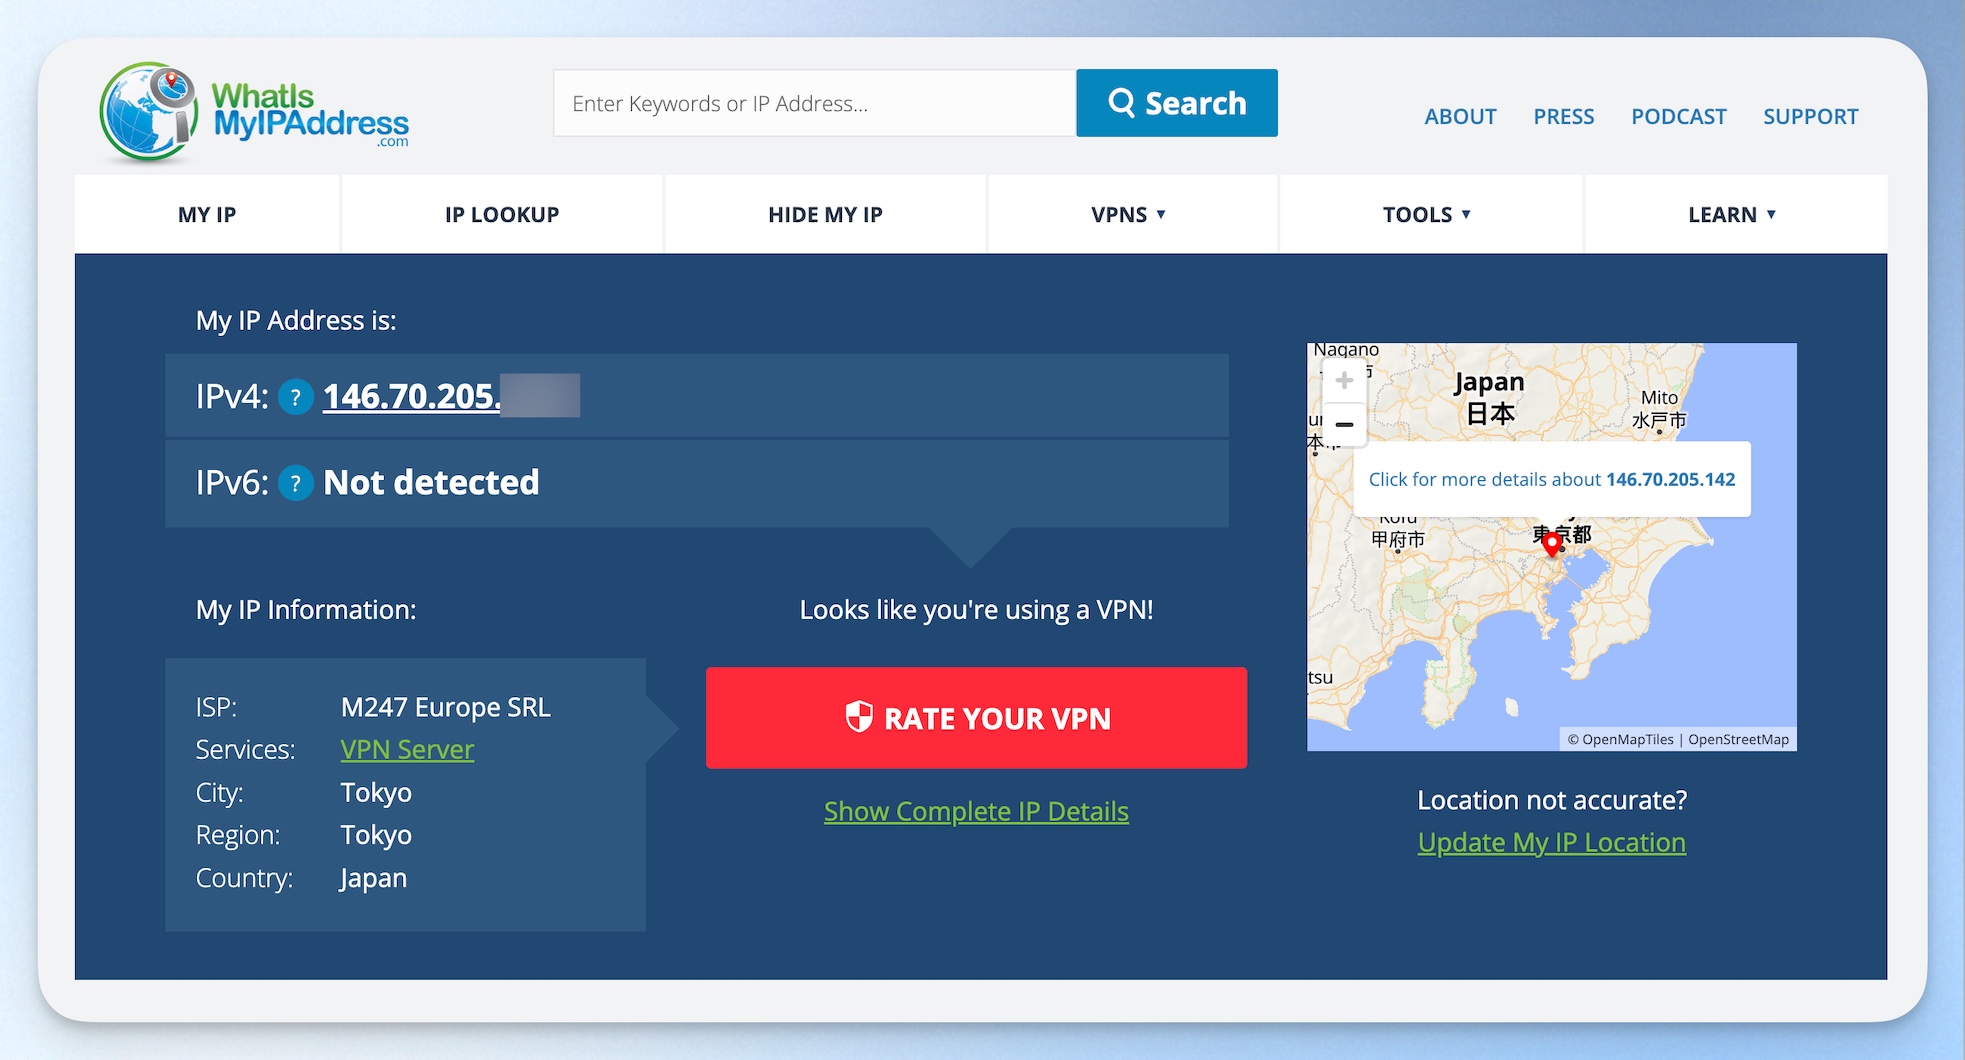Expand the VPNS dropdown menu
The width and height of the screenshot is (1965, 1060).
pyautogui.click(x=1128, y=215)
